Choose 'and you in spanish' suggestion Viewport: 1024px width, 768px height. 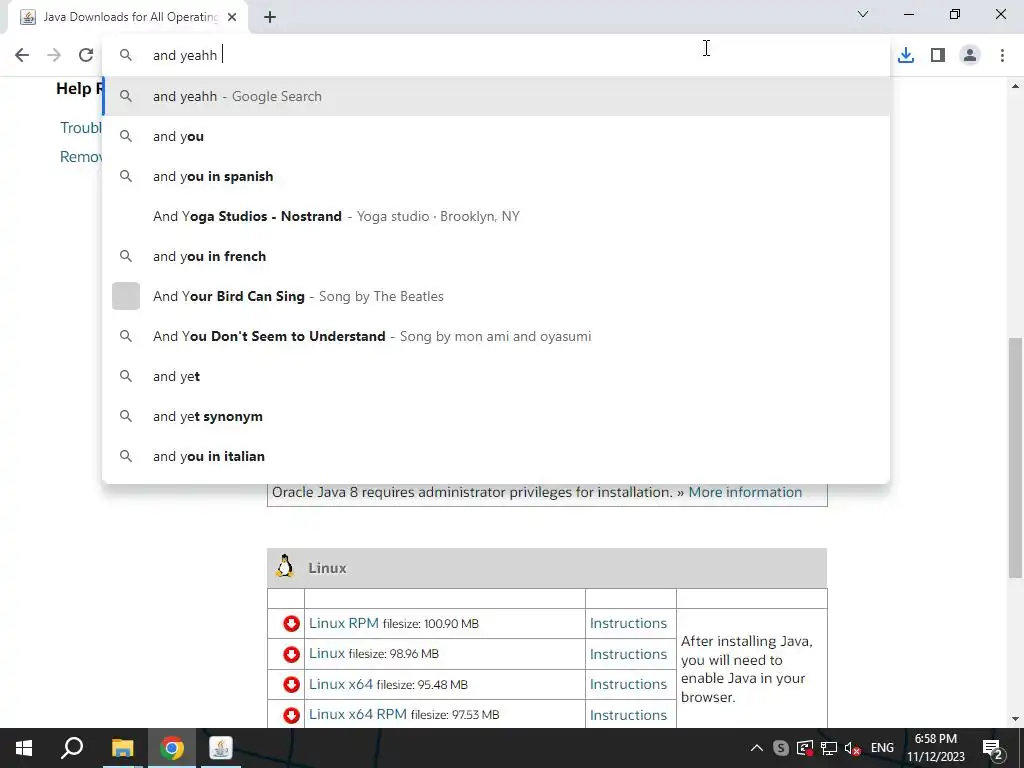(496, 176)
